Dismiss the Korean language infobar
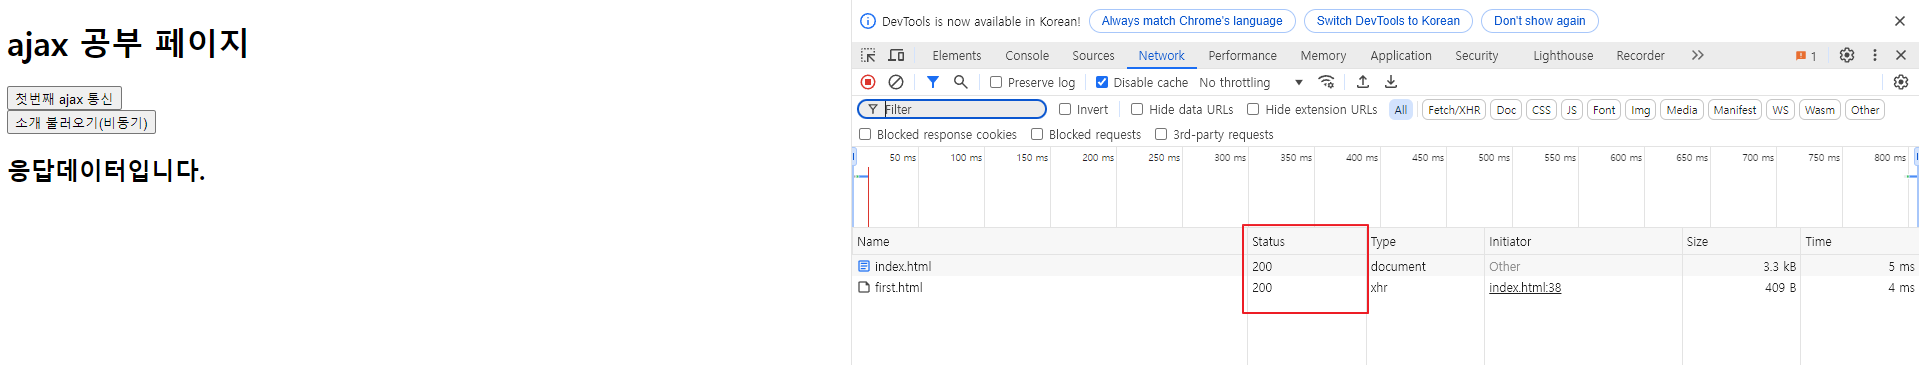Image resolution: width=1919 pixels, height=365 pixels. pyautogui.click(x=1900, y=21)
